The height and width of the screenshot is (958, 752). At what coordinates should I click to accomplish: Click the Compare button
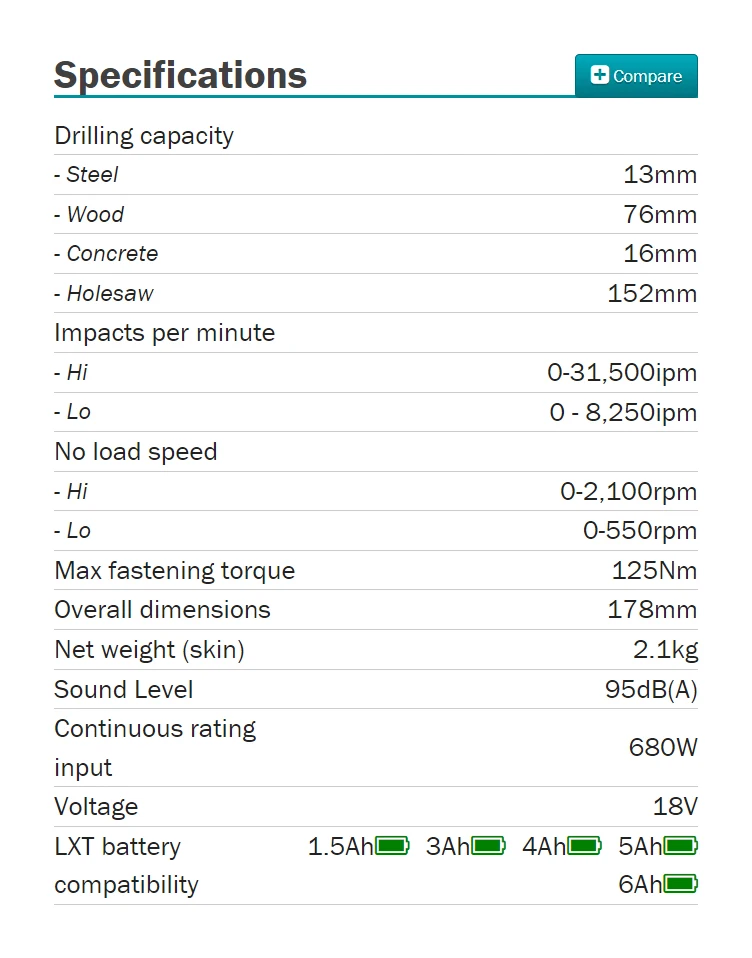click(636, 76)
